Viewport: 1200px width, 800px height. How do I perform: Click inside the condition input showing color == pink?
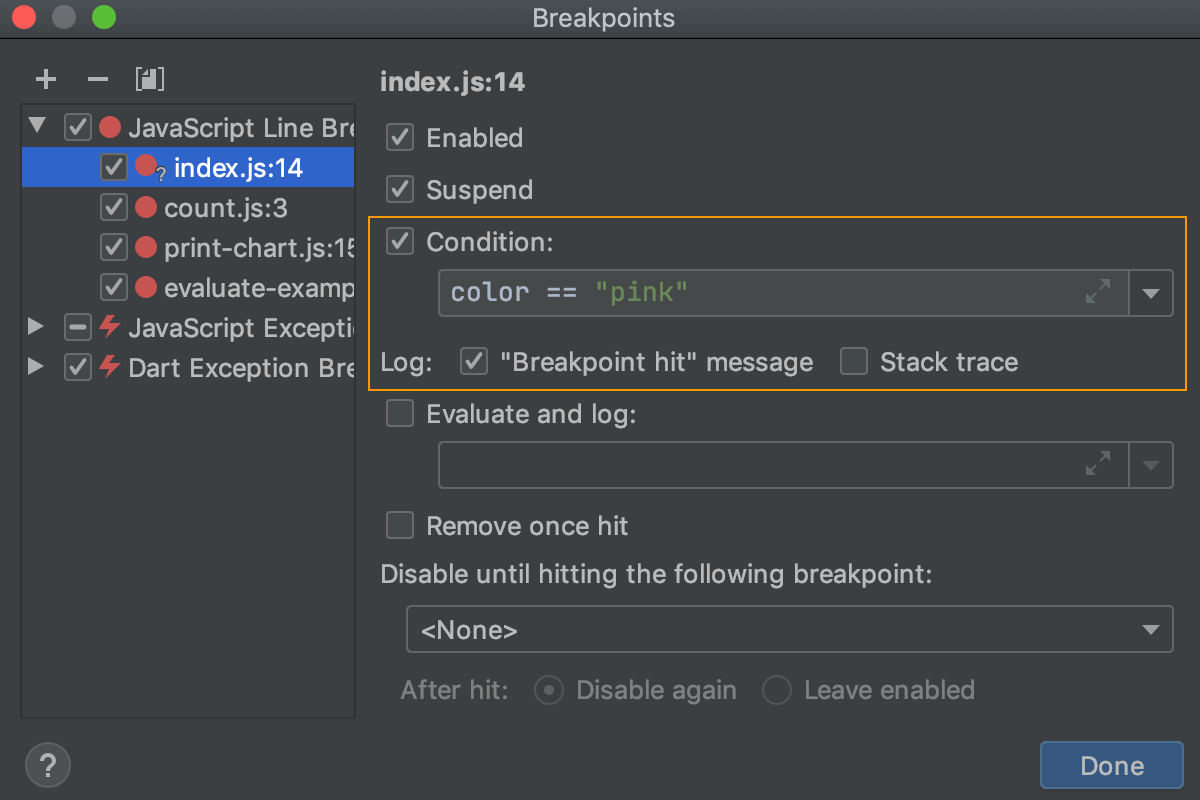(700, 292)
